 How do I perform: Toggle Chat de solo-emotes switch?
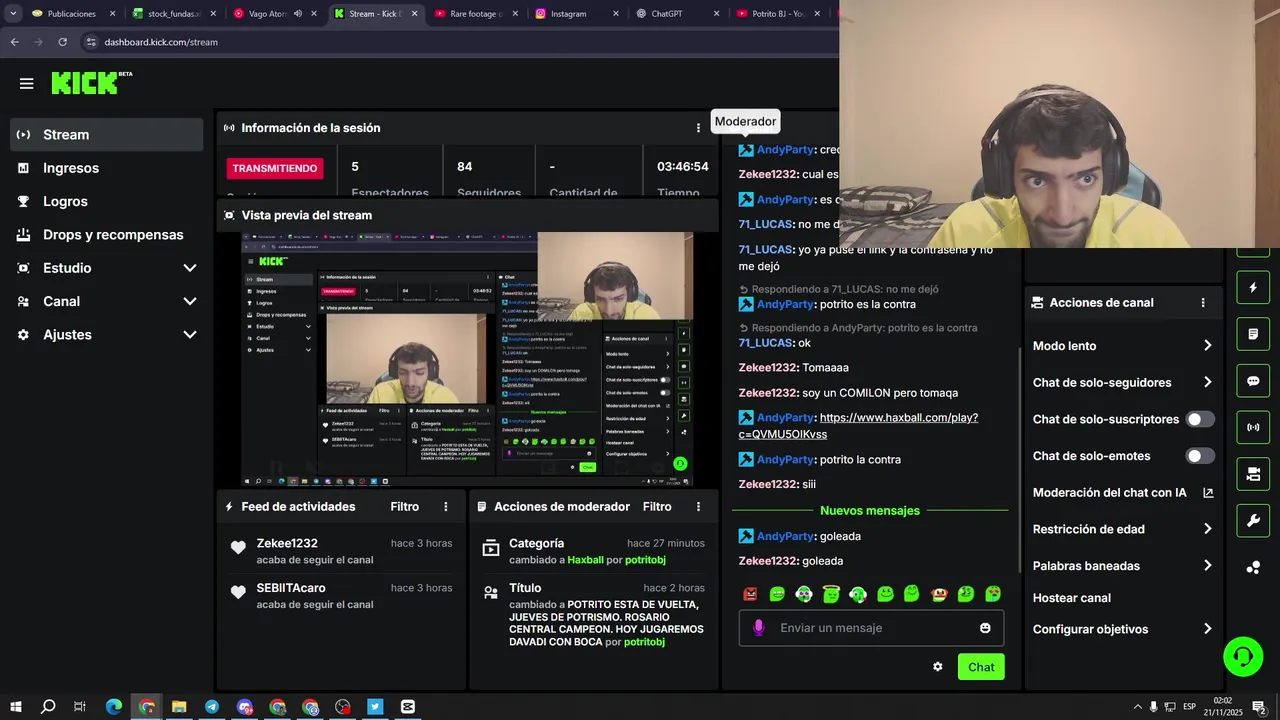(1200, 456)
